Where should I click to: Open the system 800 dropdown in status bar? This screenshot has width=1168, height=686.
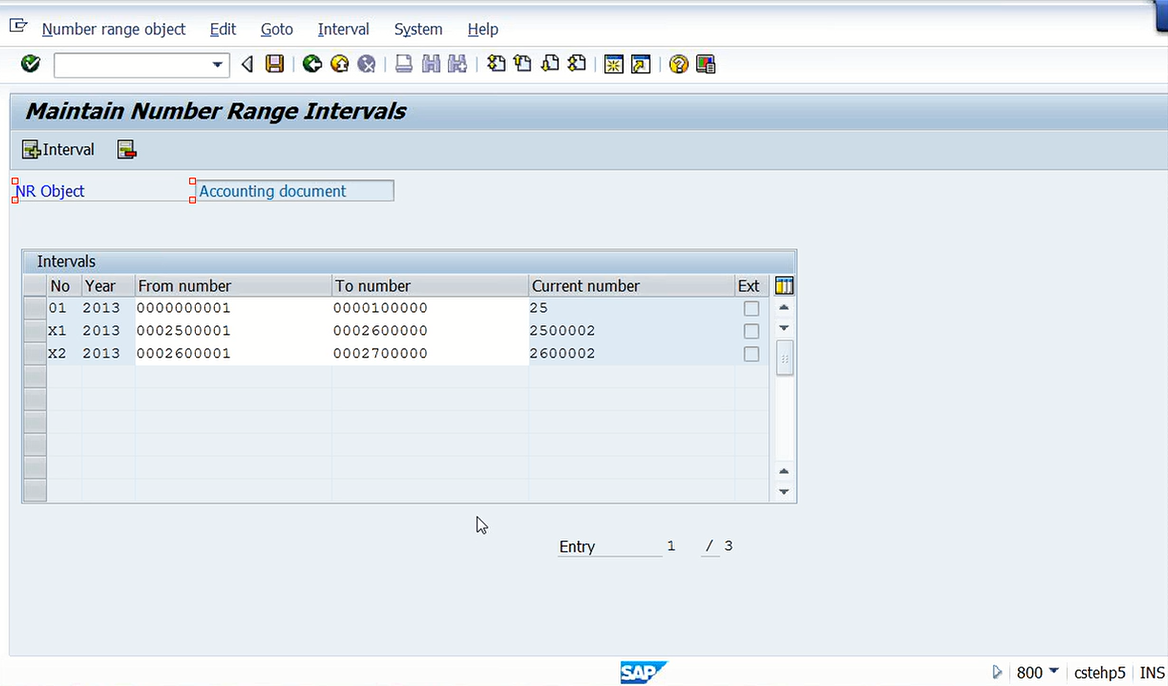(1053, 671)
